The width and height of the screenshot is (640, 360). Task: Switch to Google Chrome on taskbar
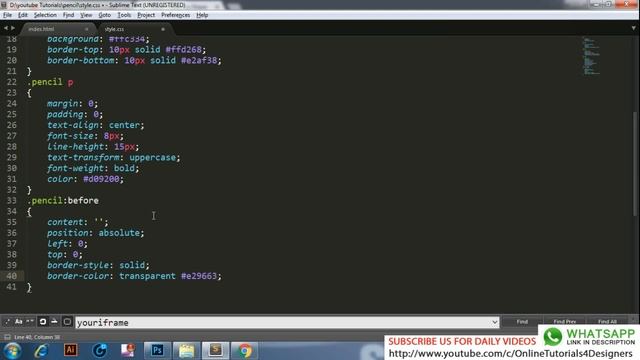(244, 350)
